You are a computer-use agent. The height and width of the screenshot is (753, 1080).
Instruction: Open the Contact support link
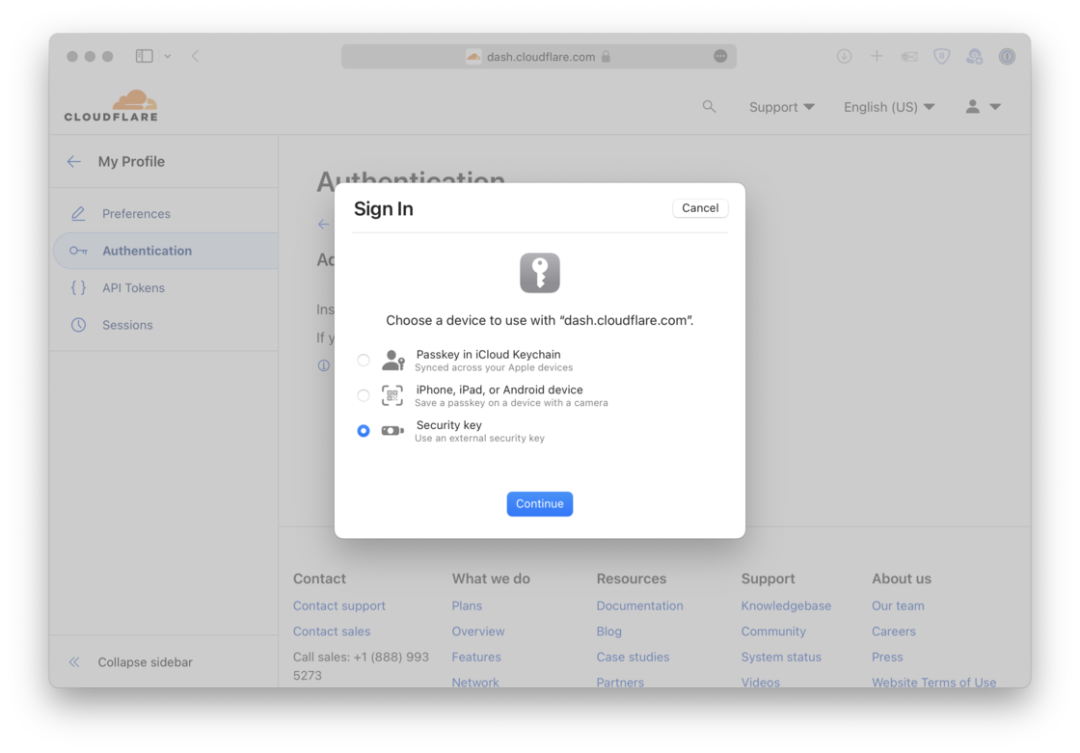339,606
